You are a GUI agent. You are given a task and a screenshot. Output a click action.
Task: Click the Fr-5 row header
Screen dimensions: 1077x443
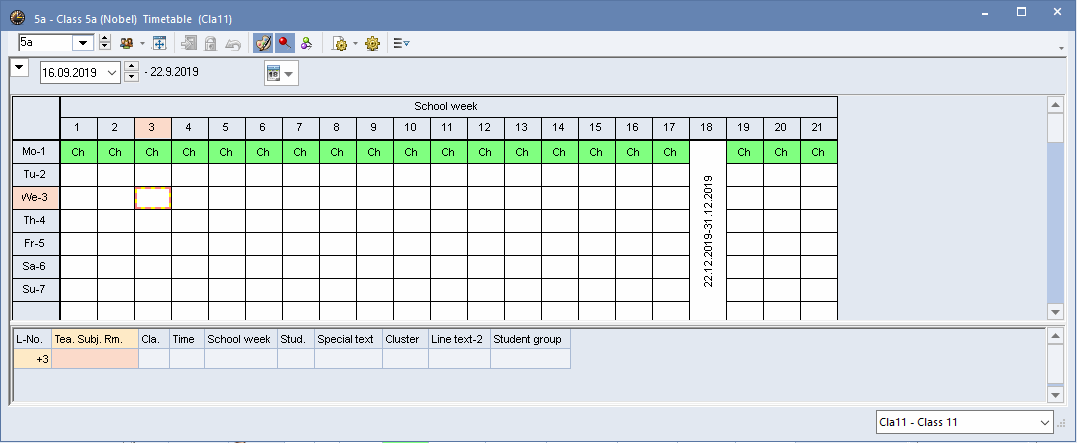click(x=36, y=245)
